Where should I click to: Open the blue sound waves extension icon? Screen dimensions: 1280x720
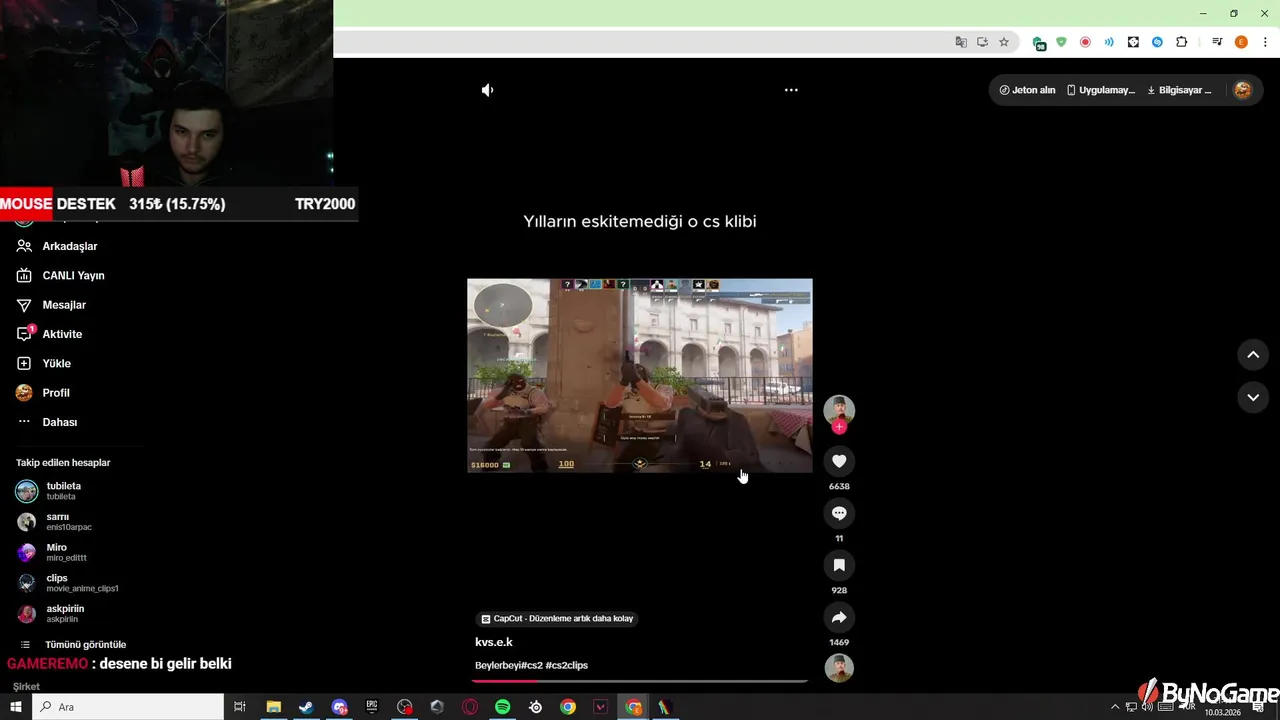click(x=1109, y=42)
